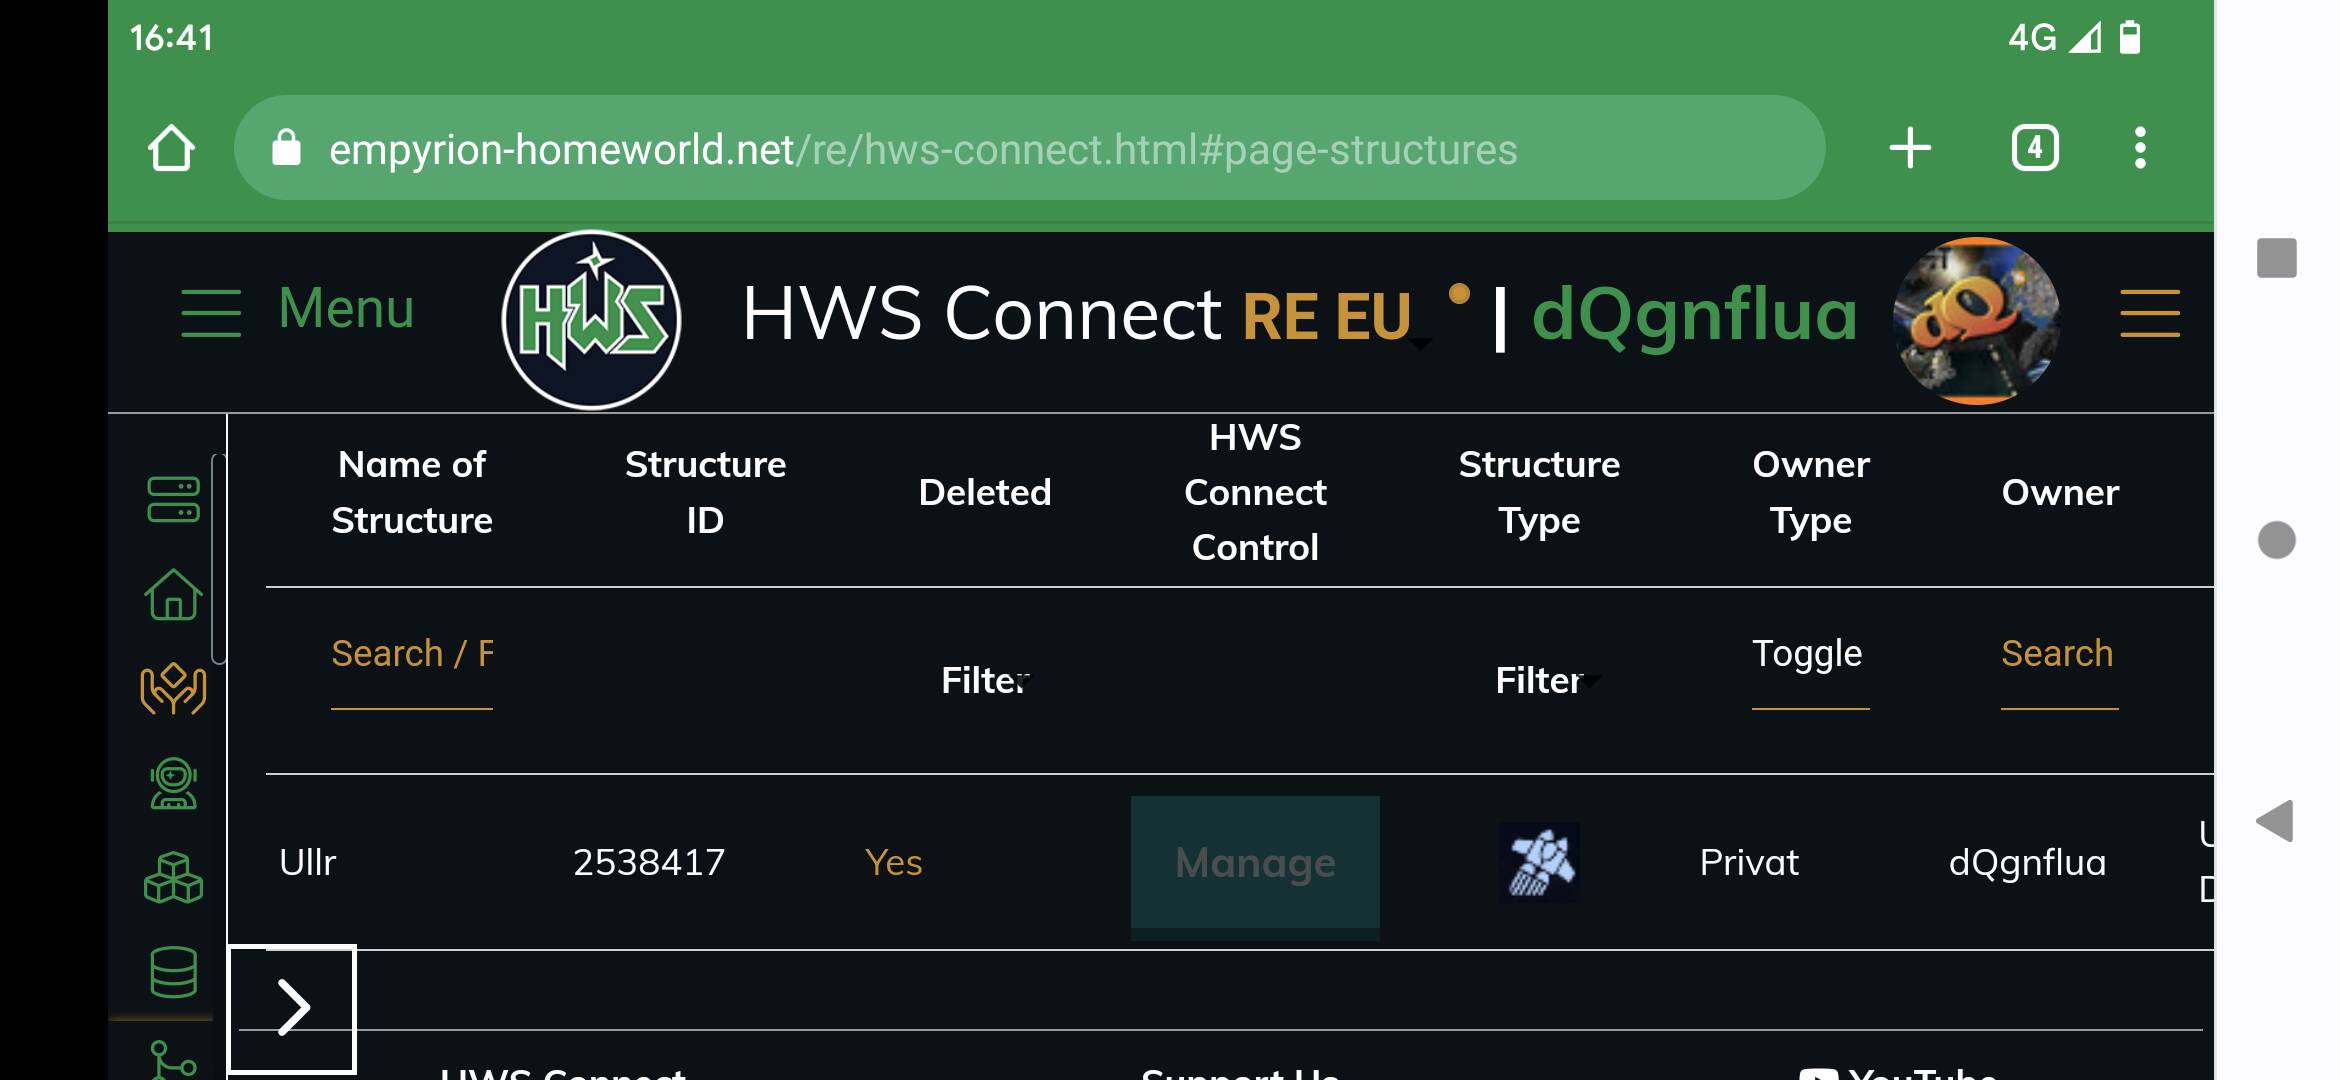Click the Privat owner type cell
Image resolution: width=2340 pixels, height=1080 pixels.
pyautogui.click(x=1749, y=862)
